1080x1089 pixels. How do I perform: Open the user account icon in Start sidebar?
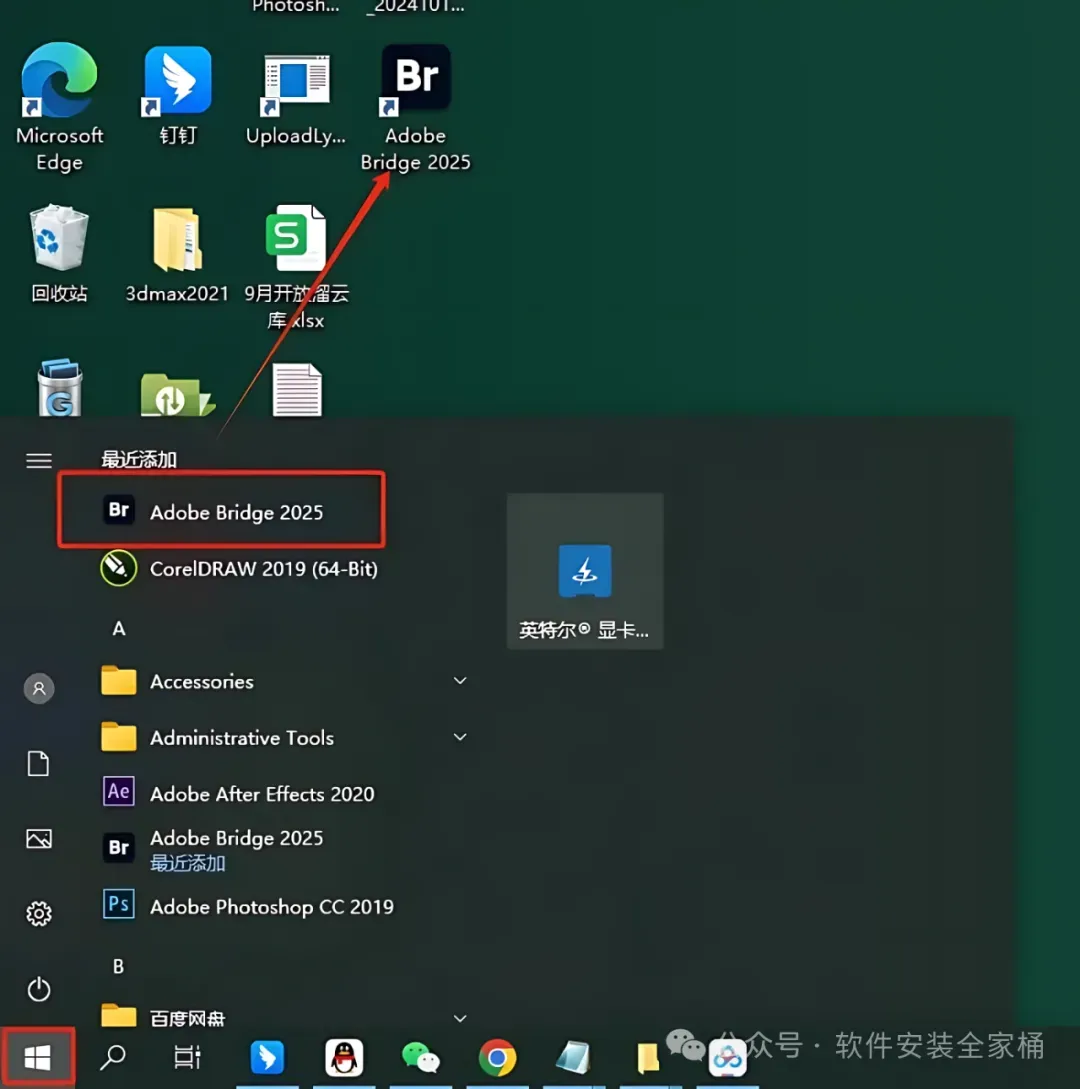39,688
